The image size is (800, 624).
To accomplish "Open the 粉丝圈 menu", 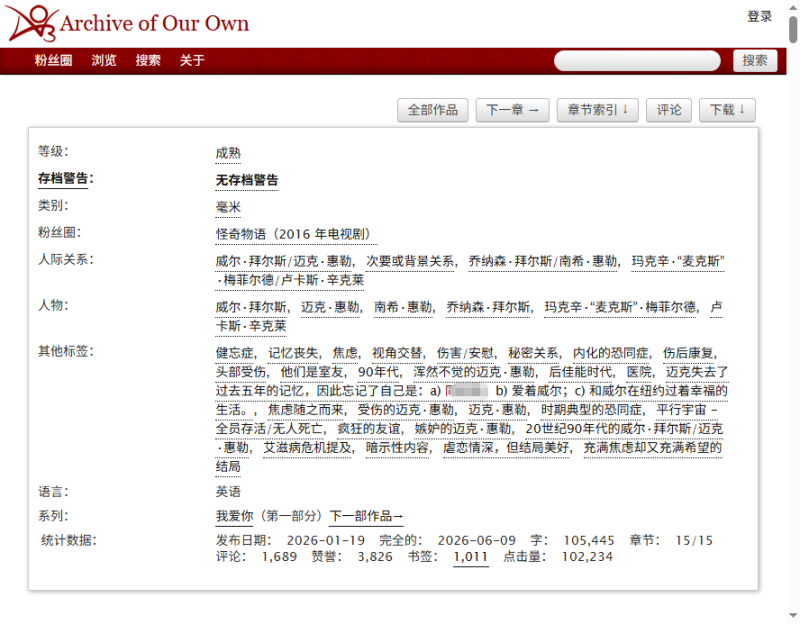I will [x=53, y=60].
